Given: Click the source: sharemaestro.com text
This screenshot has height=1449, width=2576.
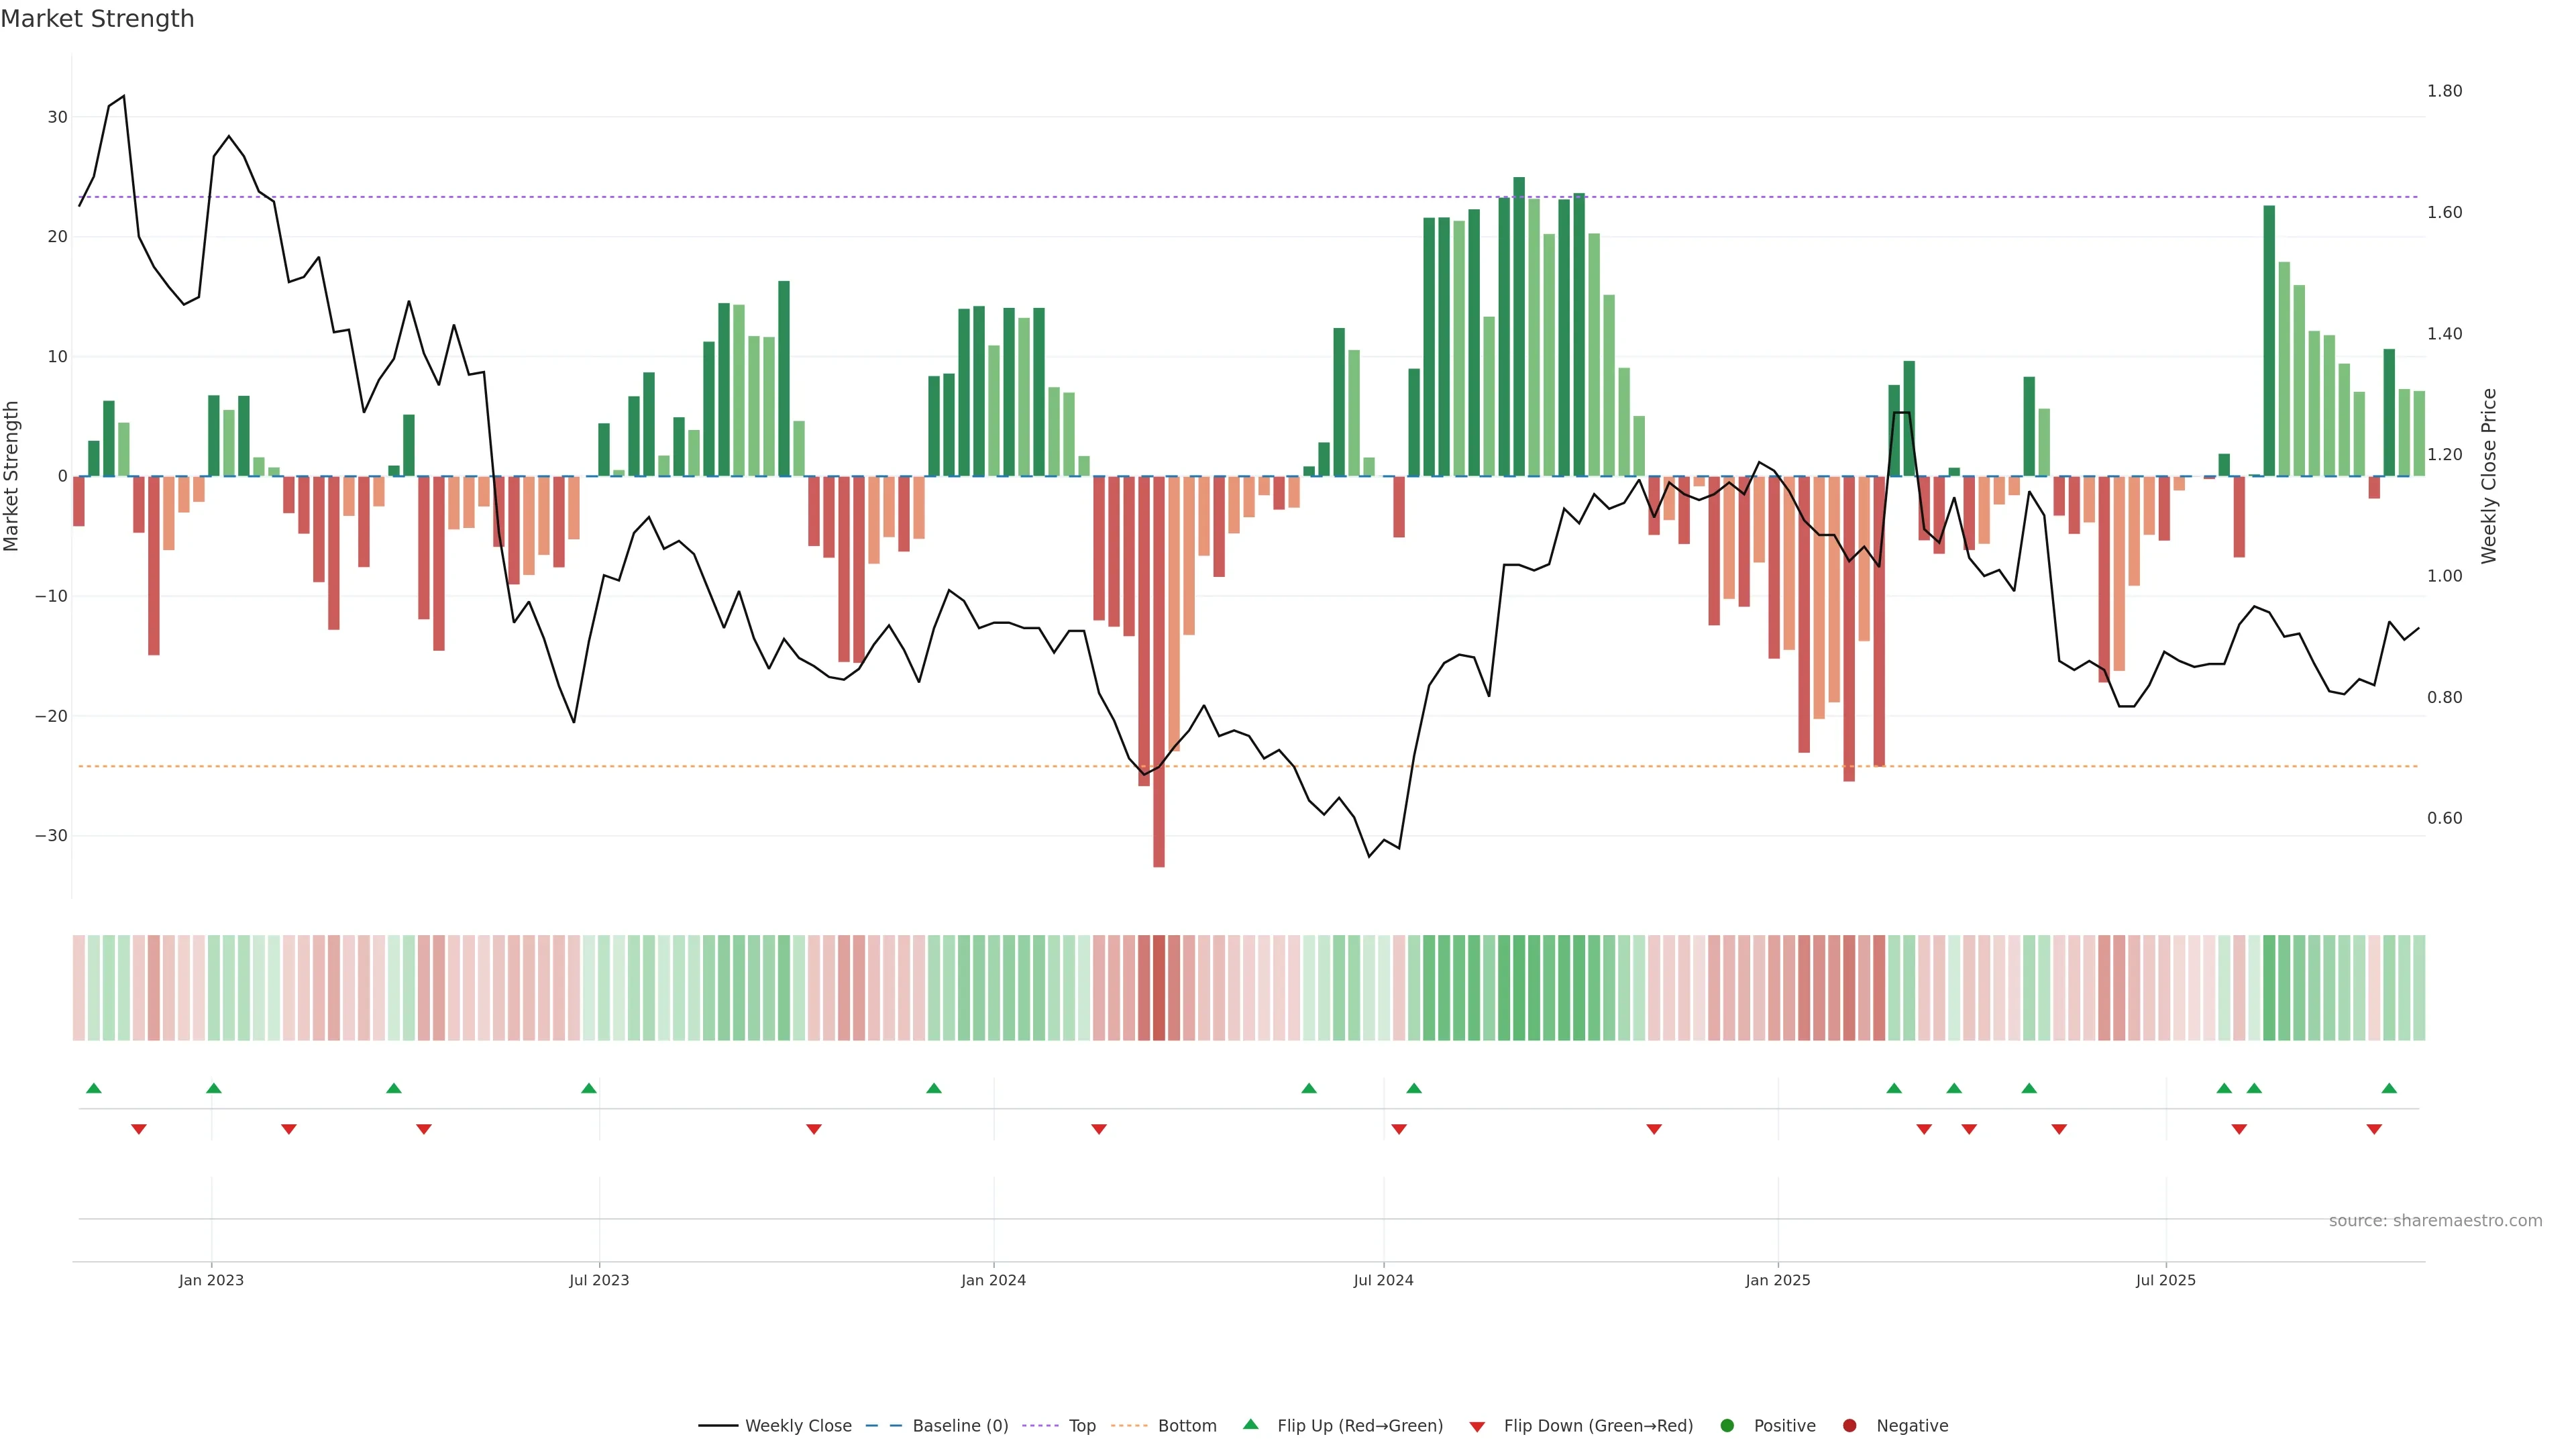Looking at the screenshot, I should click(2435, 1221).
